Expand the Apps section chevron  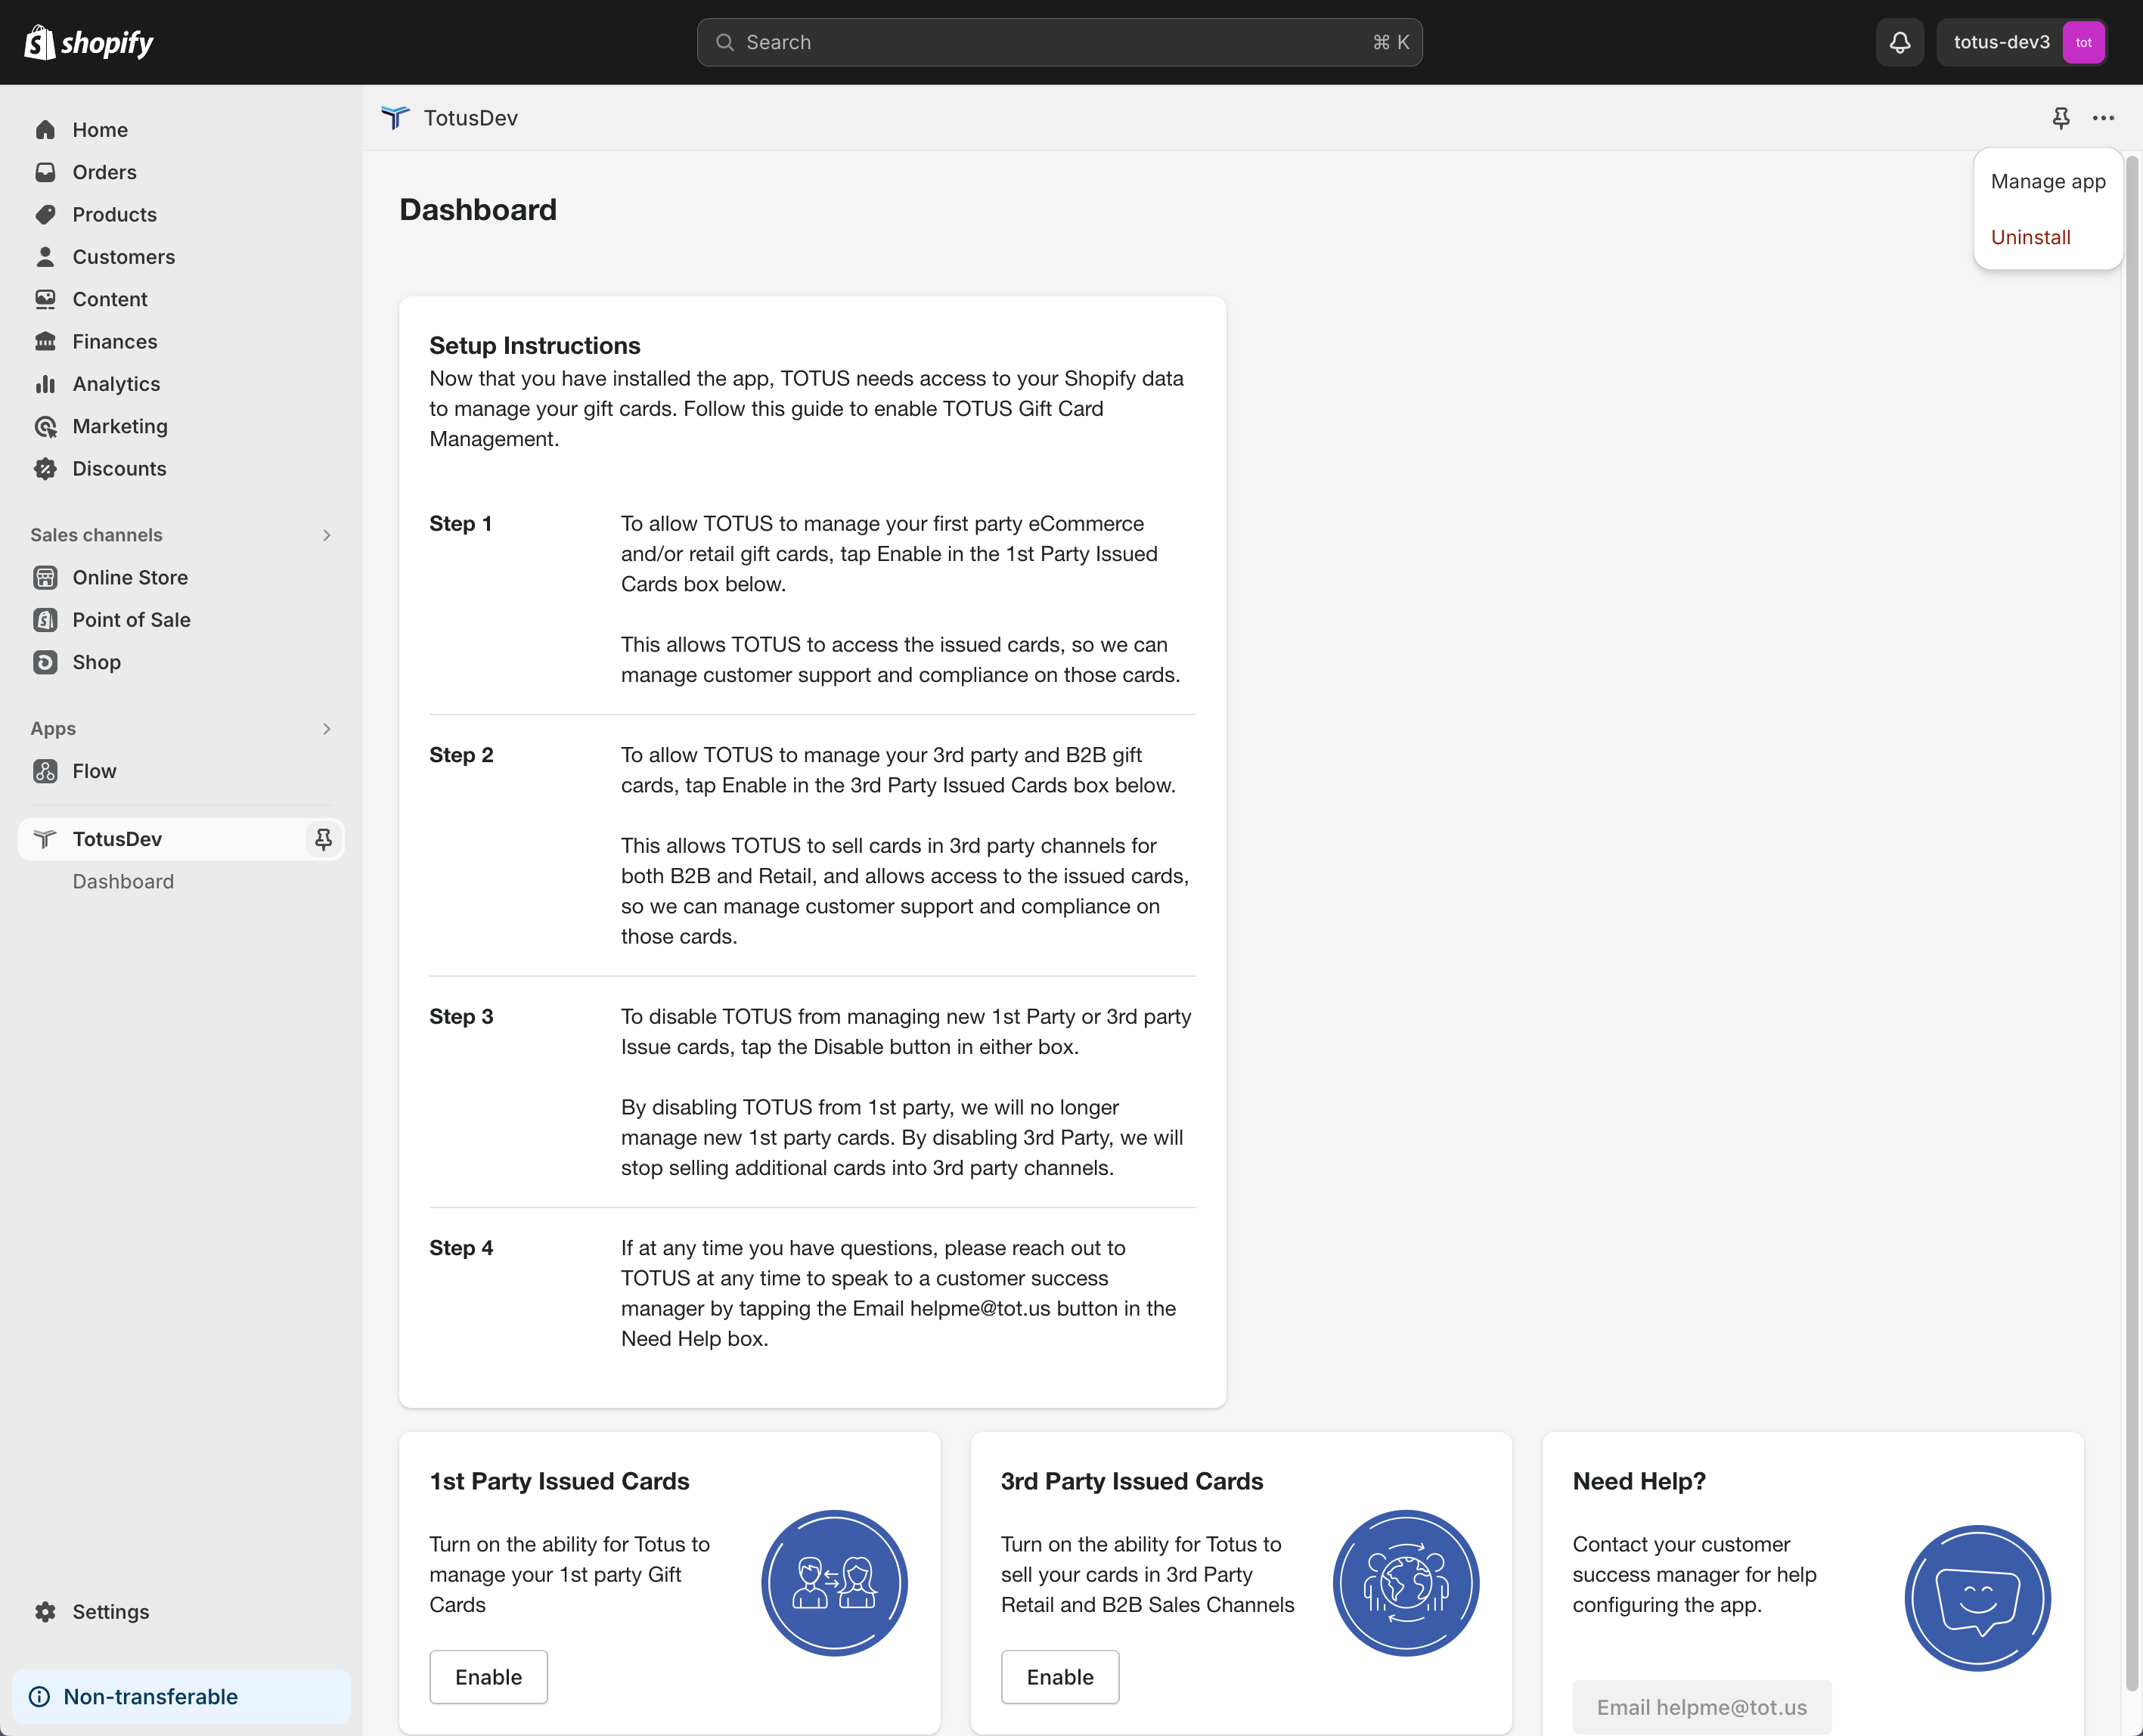coord(326,729)
